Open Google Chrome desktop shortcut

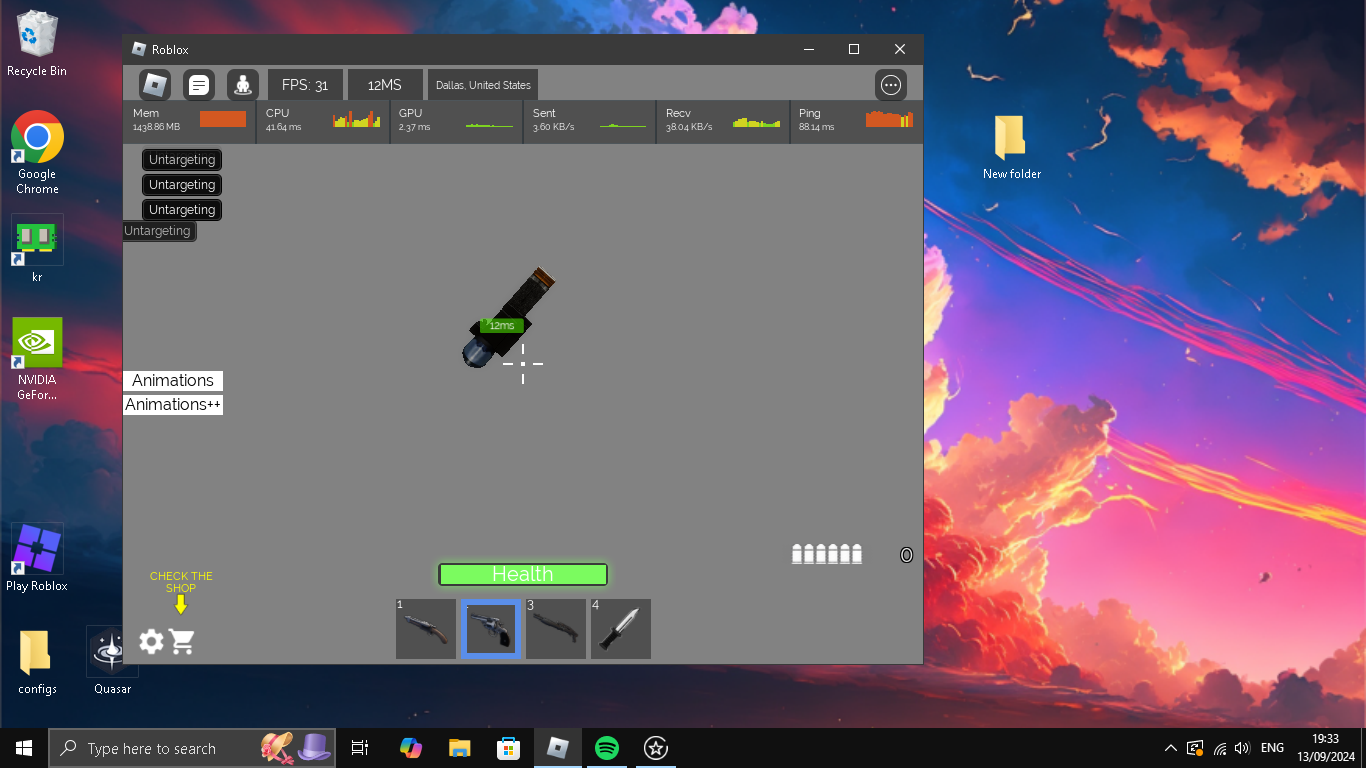[37, 152]
